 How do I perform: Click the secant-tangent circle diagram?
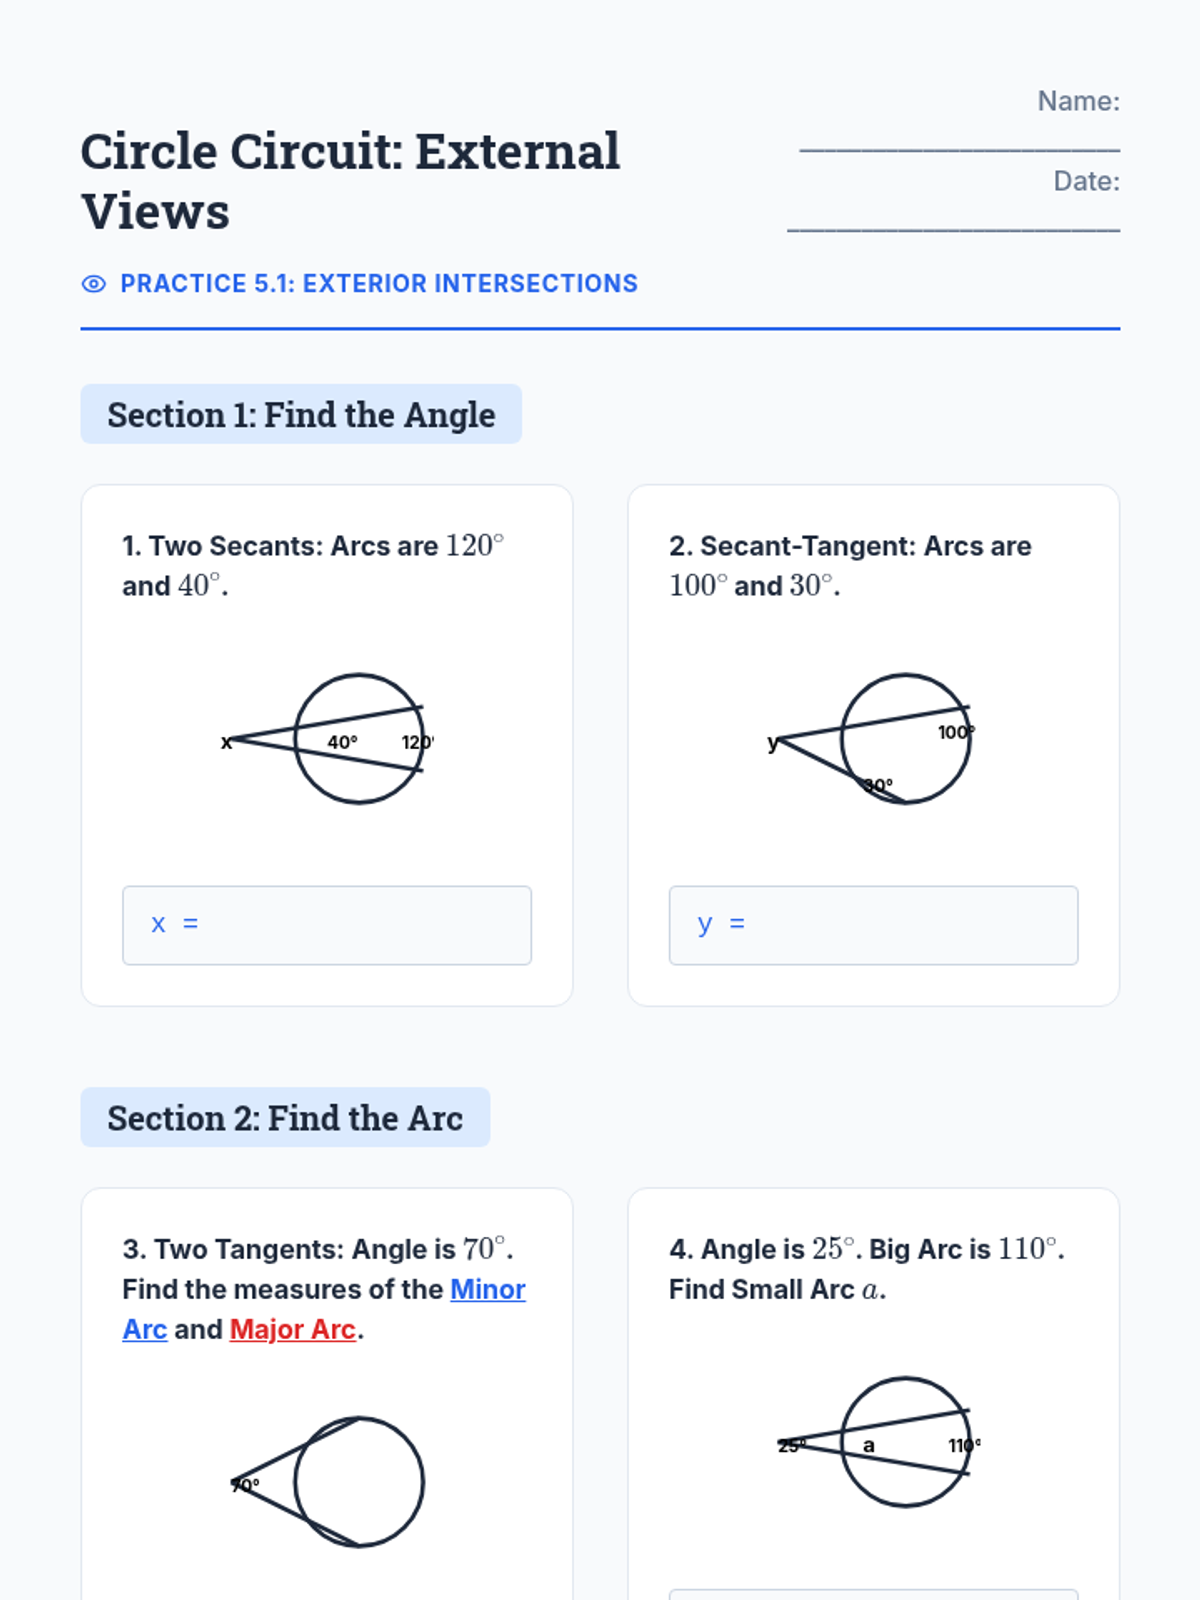click(873, 739)
